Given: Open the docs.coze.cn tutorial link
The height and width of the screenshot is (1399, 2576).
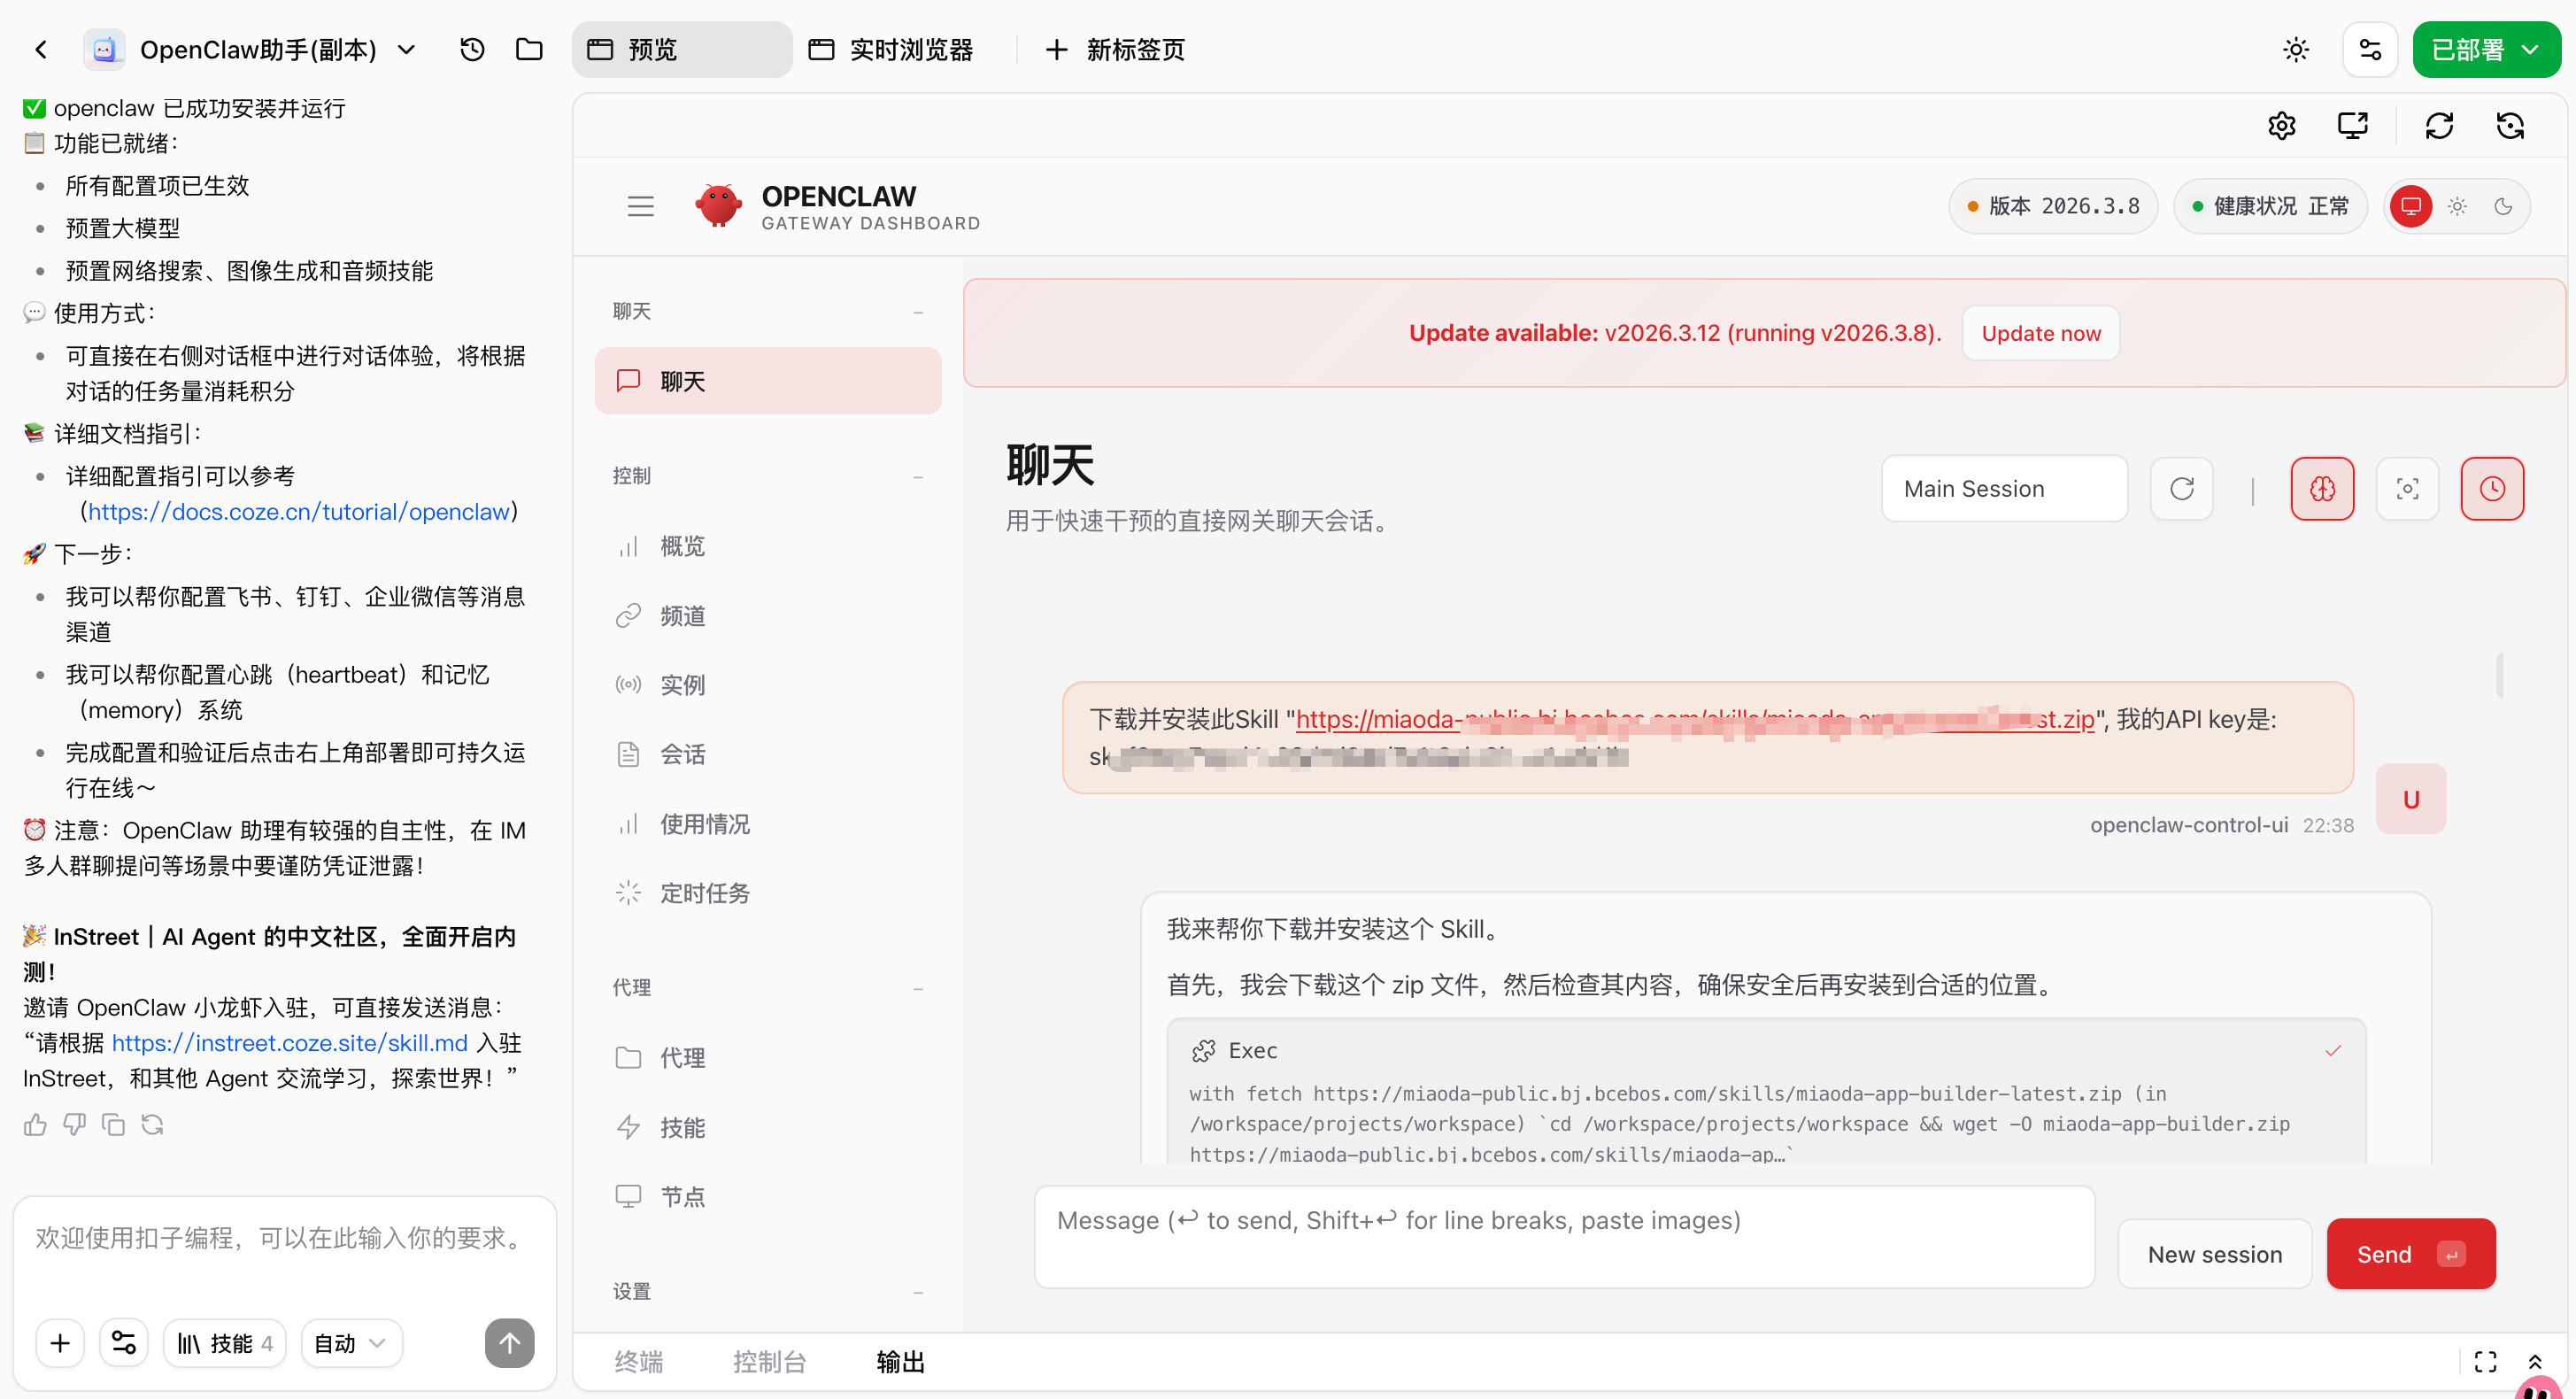Looking at the screenshot, I should 298,511.
